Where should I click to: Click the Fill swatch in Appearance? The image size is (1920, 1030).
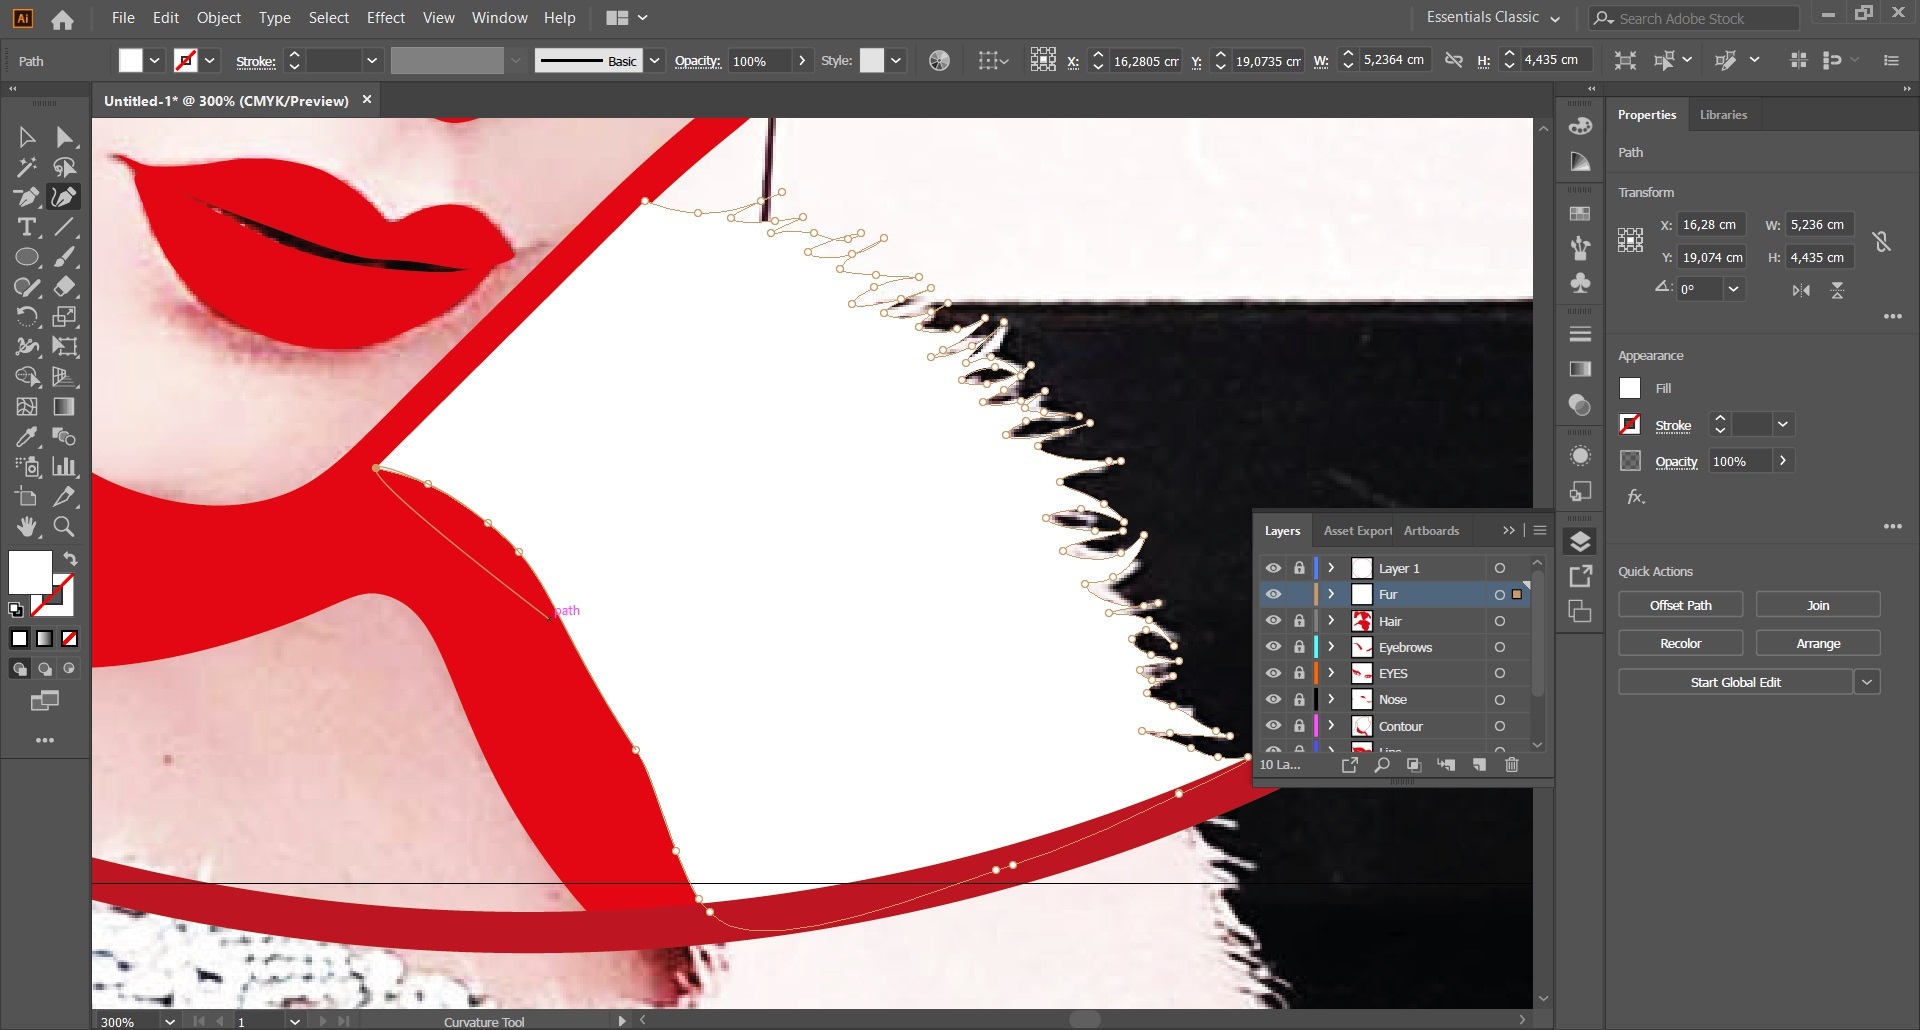(x=1630, y=388)
